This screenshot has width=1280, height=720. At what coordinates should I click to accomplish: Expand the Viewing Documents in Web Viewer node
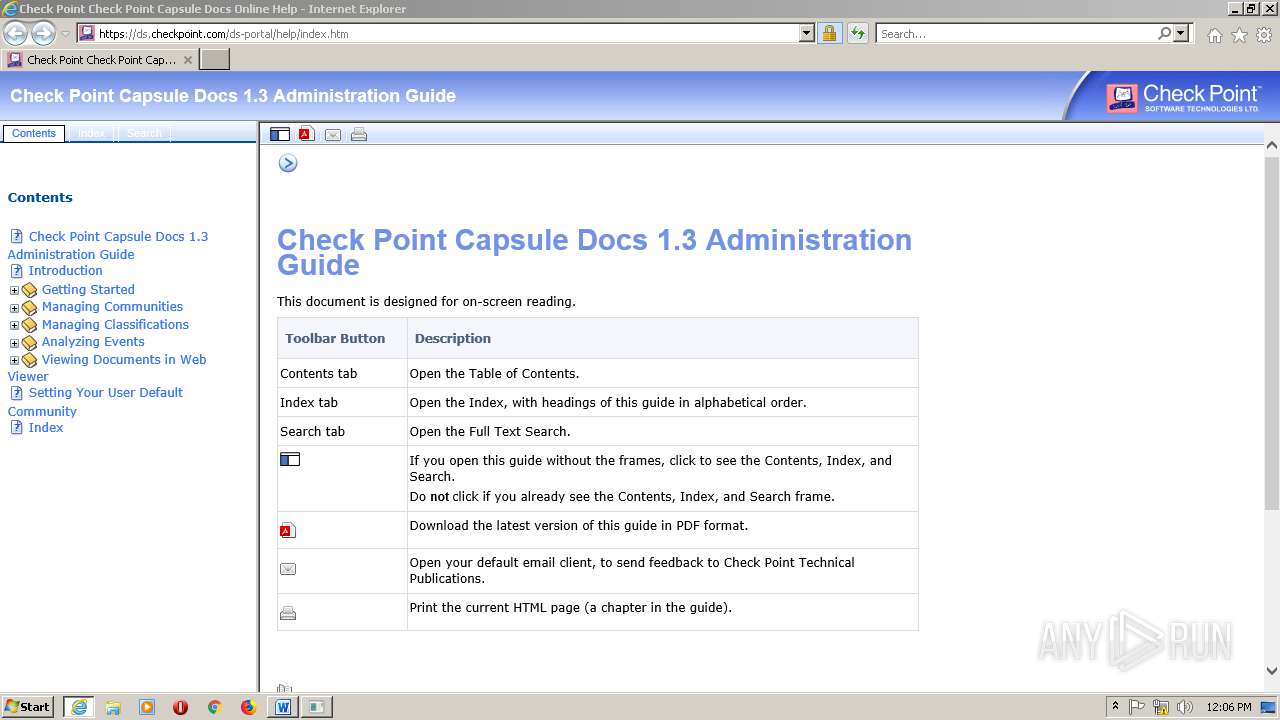point(14,361)
